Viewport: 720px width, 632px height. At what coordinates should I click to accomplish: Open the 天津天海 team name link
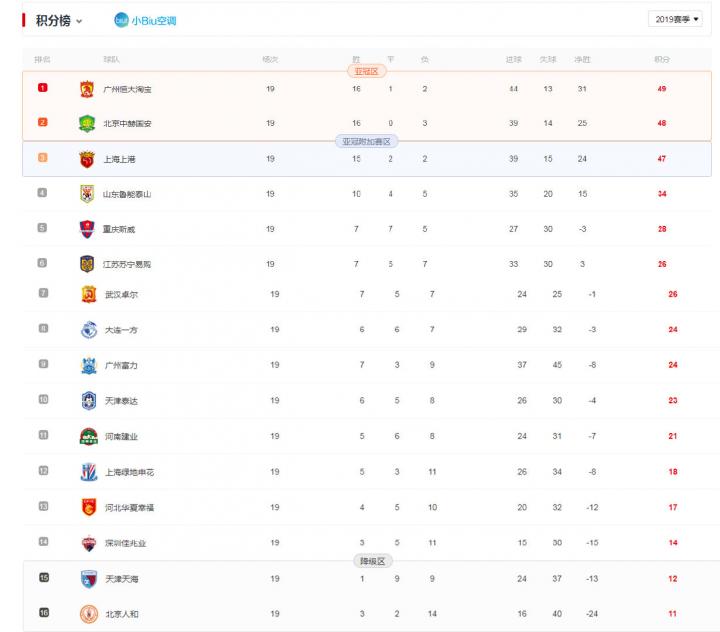click(x=122, y=579)
